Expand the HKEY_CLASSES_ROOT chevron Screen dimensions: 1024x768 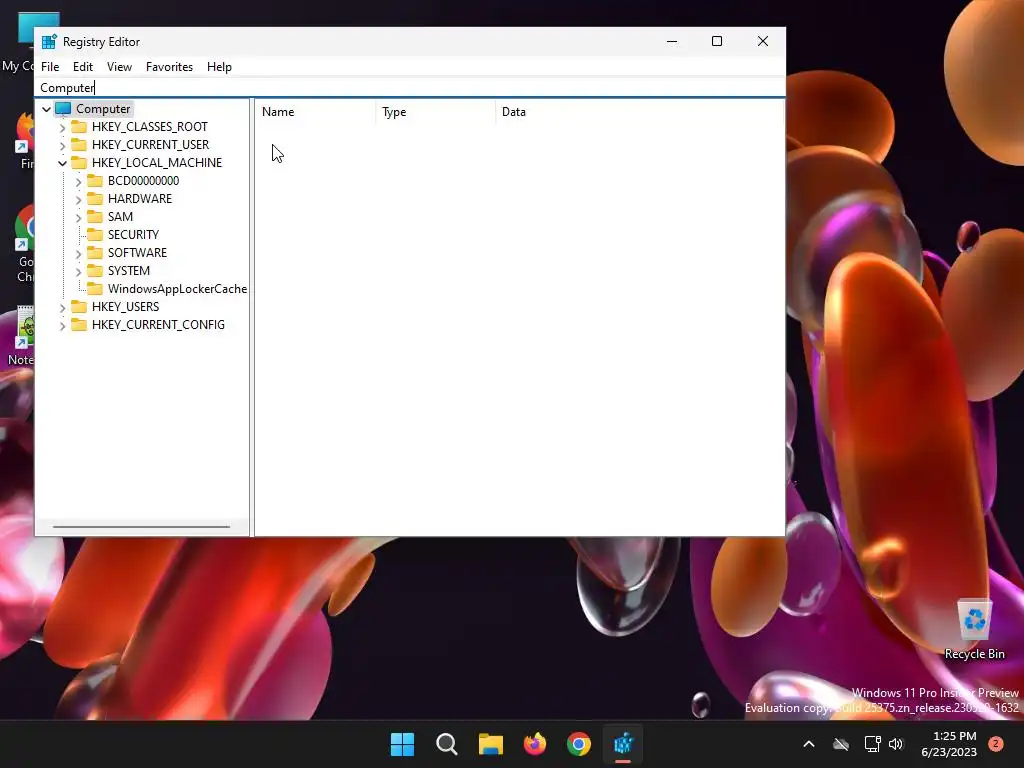click(63, 127)
